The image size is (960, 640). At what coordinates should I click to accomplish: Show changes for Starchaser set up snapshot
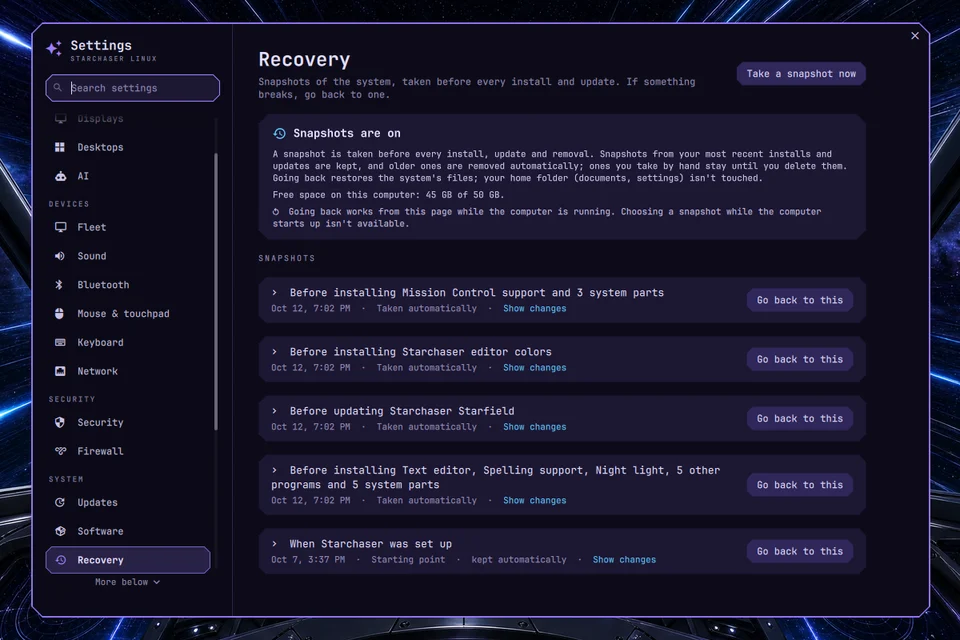[624, 560]
